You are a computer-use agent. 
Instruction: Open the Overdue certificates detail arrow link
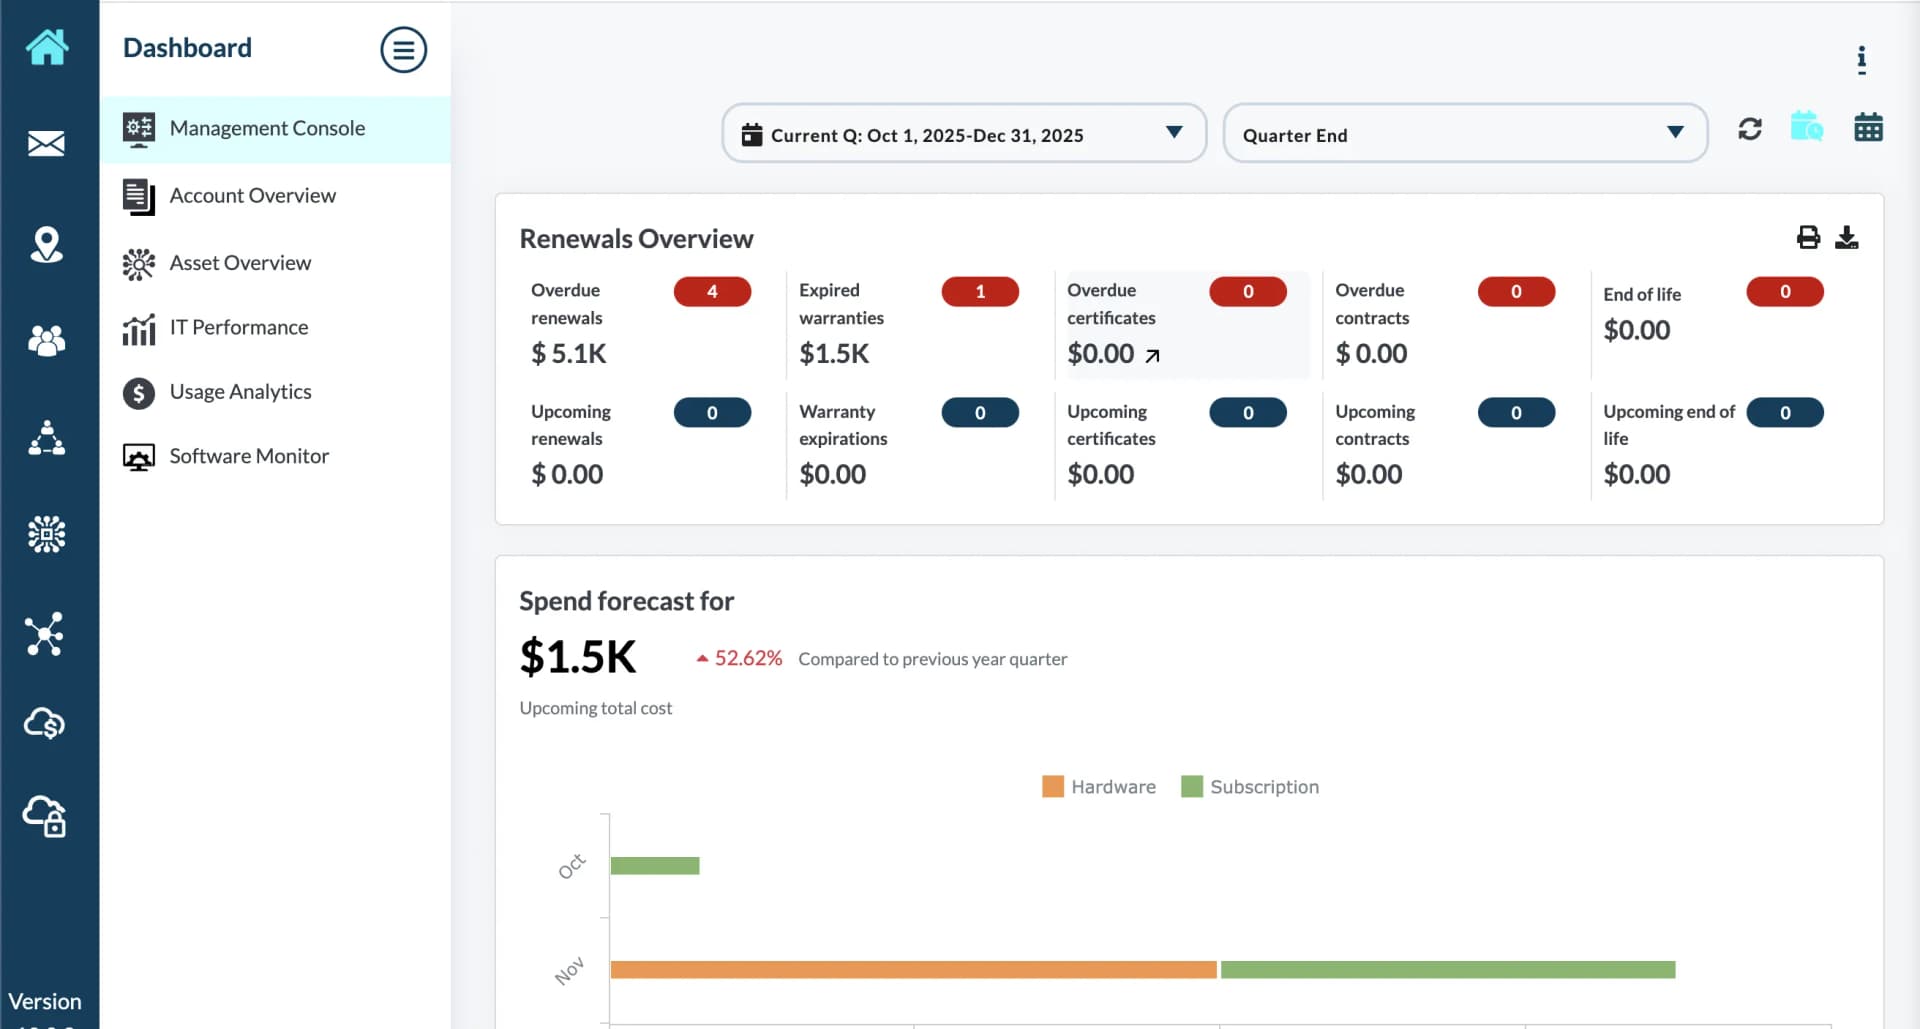point(1152,355)
